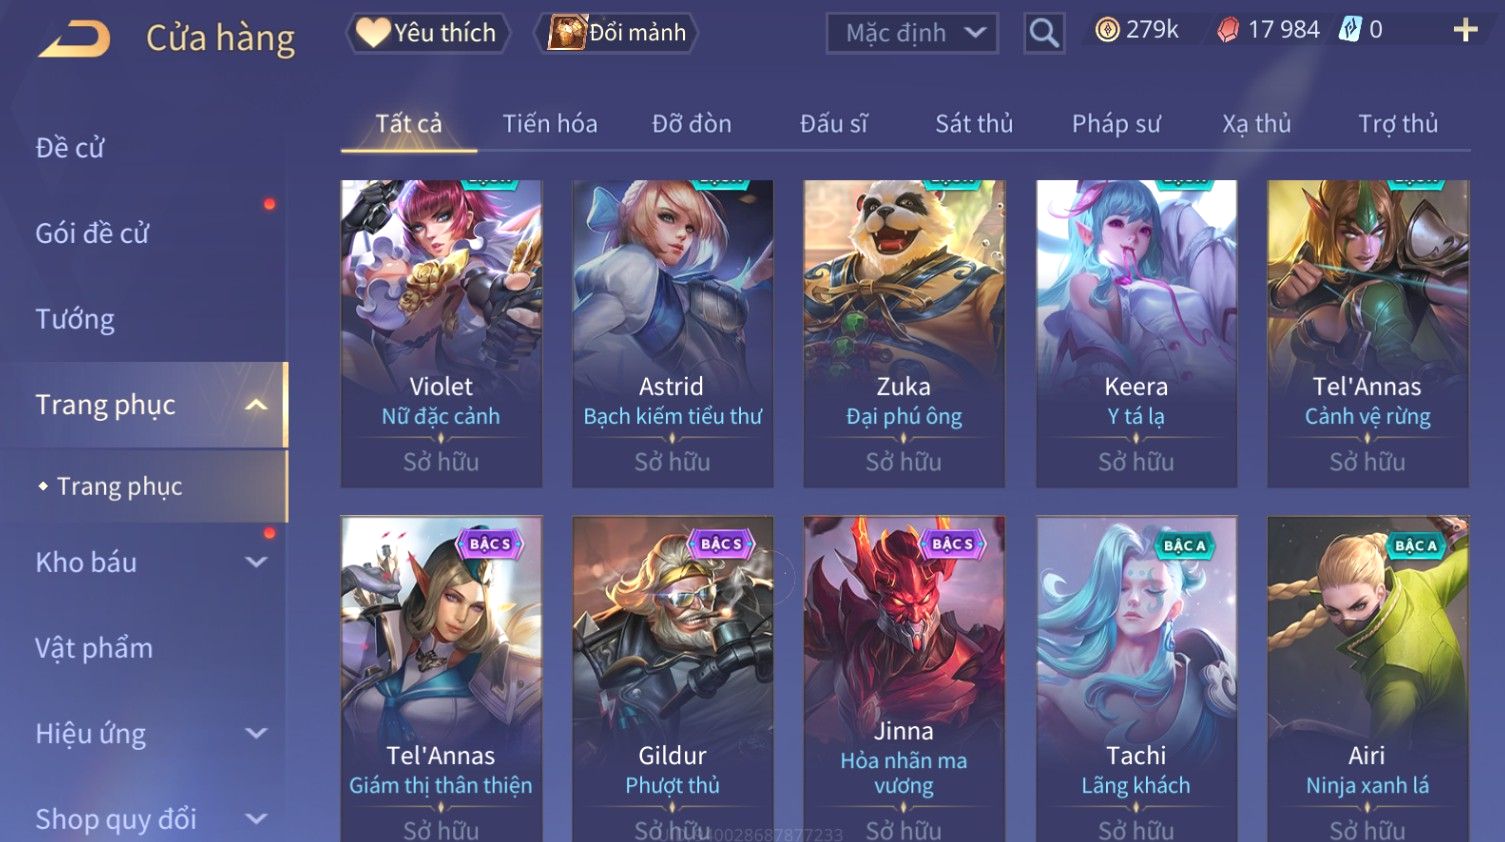This screenshot has width=1505, height=842.
Task: Open Đổi mảnh fragment exchange
Action: click(x=617, y=33)
